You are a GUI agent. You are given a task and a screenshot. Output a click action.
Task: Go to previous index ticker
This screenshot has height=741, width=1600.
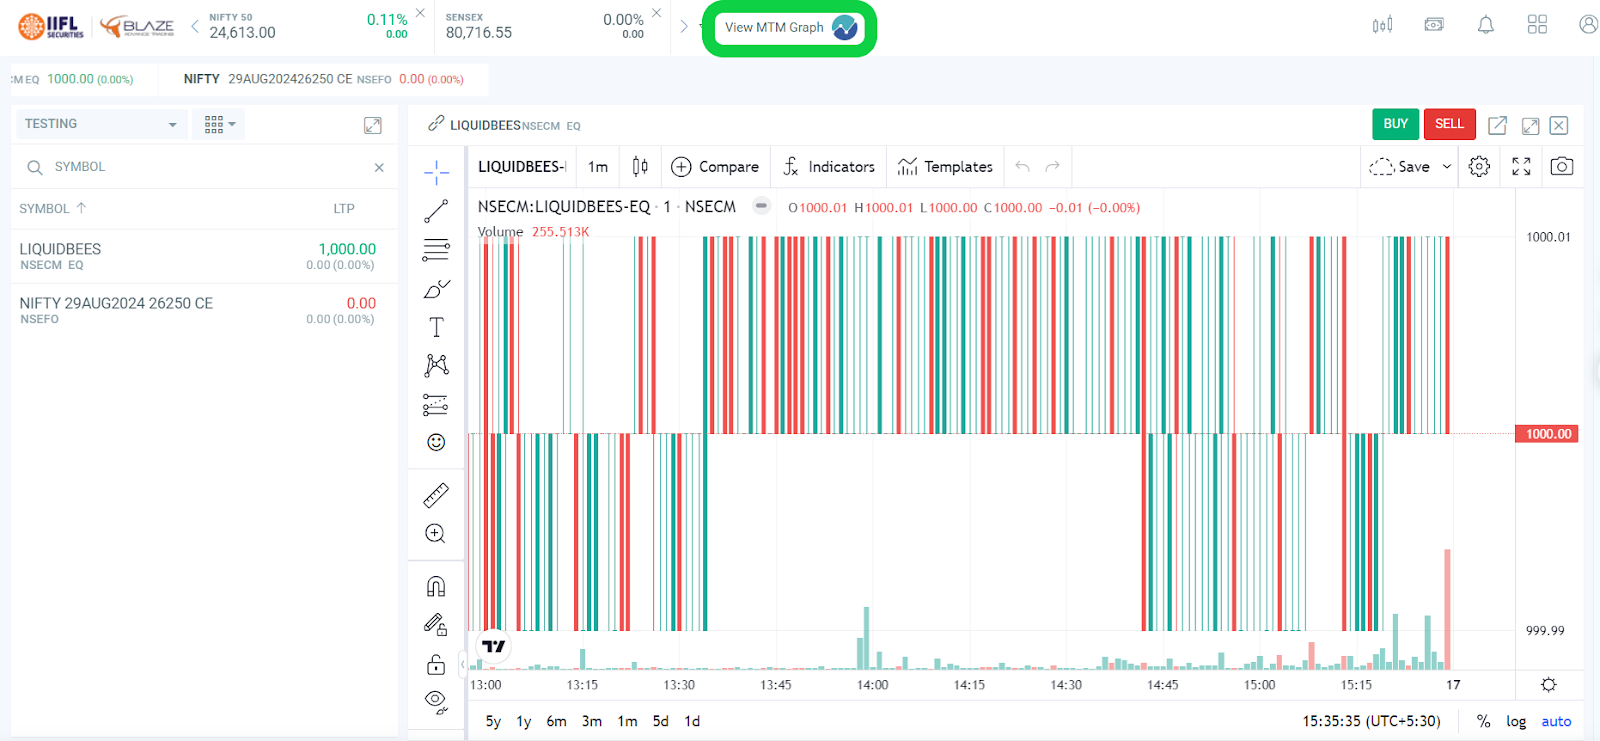pyautogui.click(x=195, y=26)
